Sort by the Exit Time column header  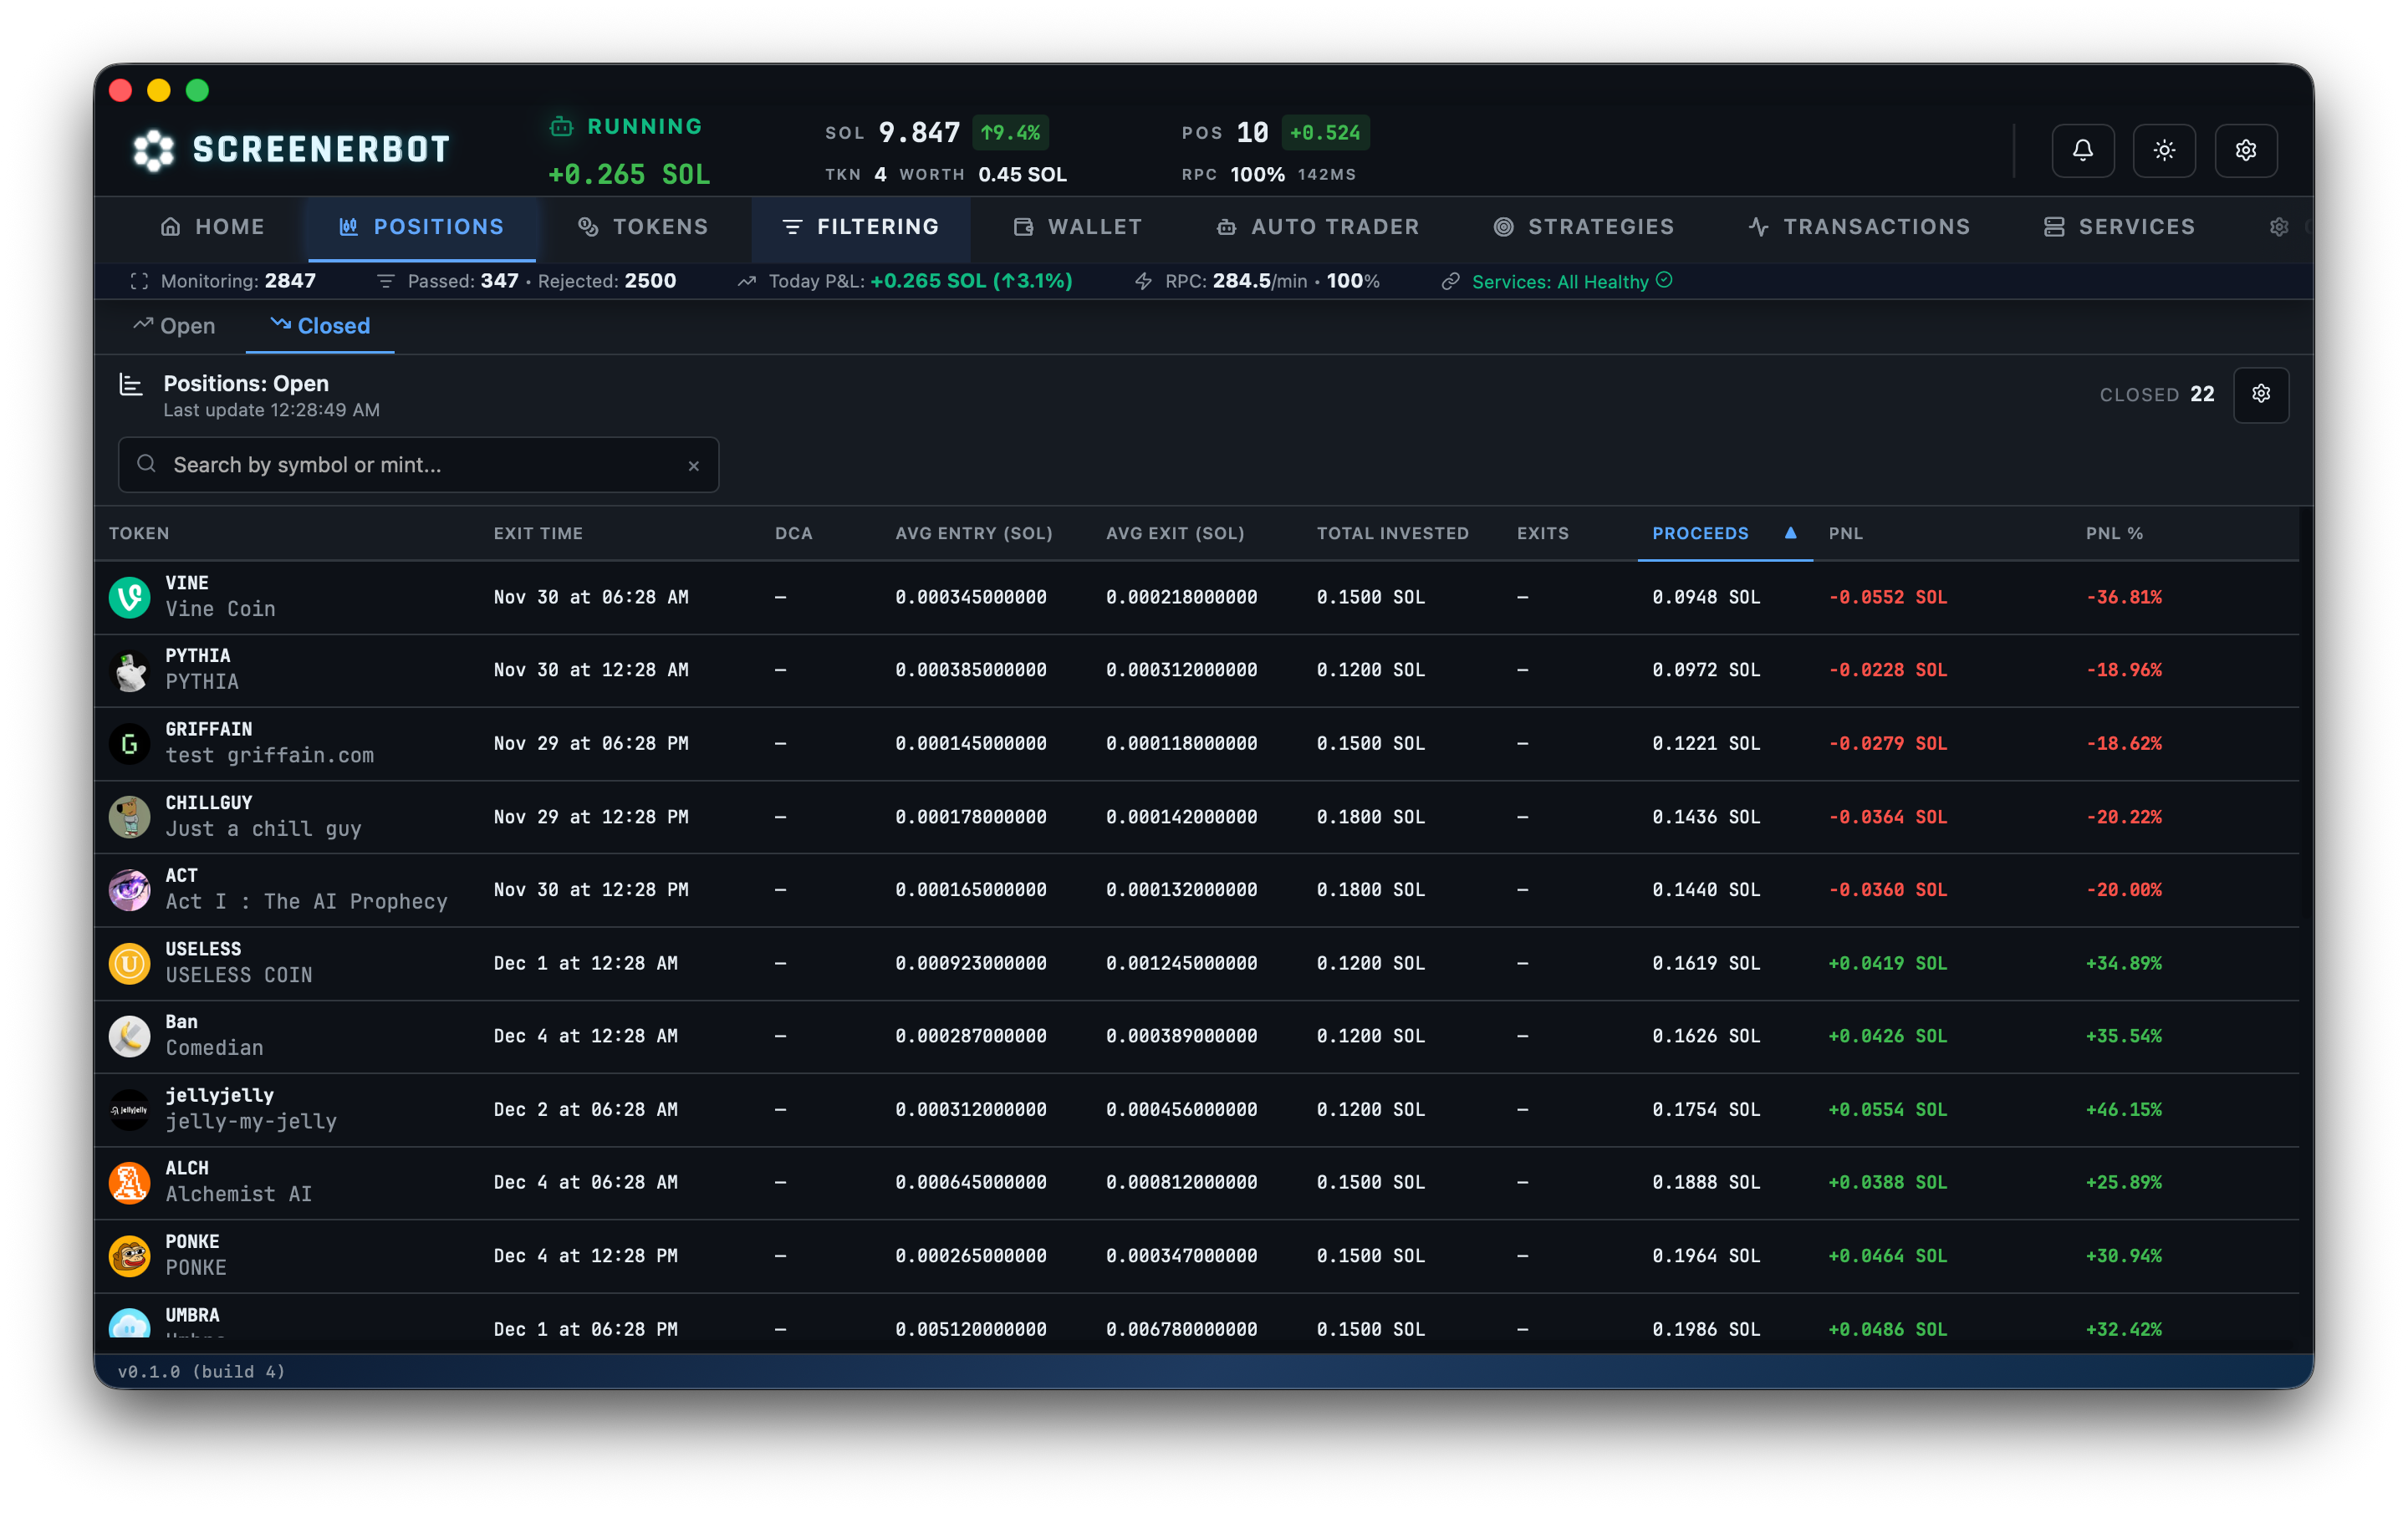[x=538, y=533]
